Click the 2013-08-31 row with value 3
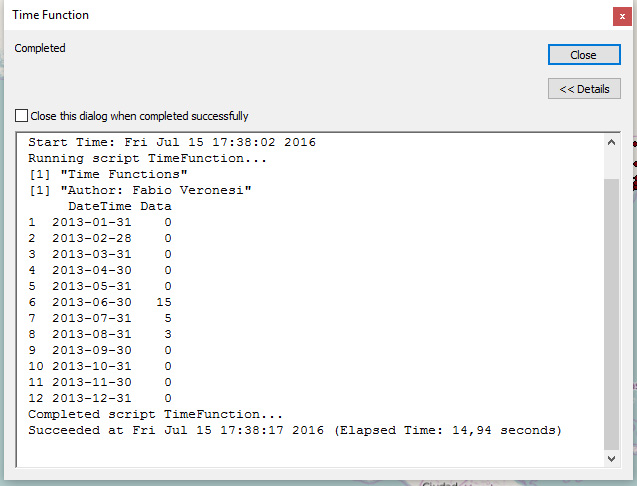Screen dimensions: 637x486 [x=100, y=334]
